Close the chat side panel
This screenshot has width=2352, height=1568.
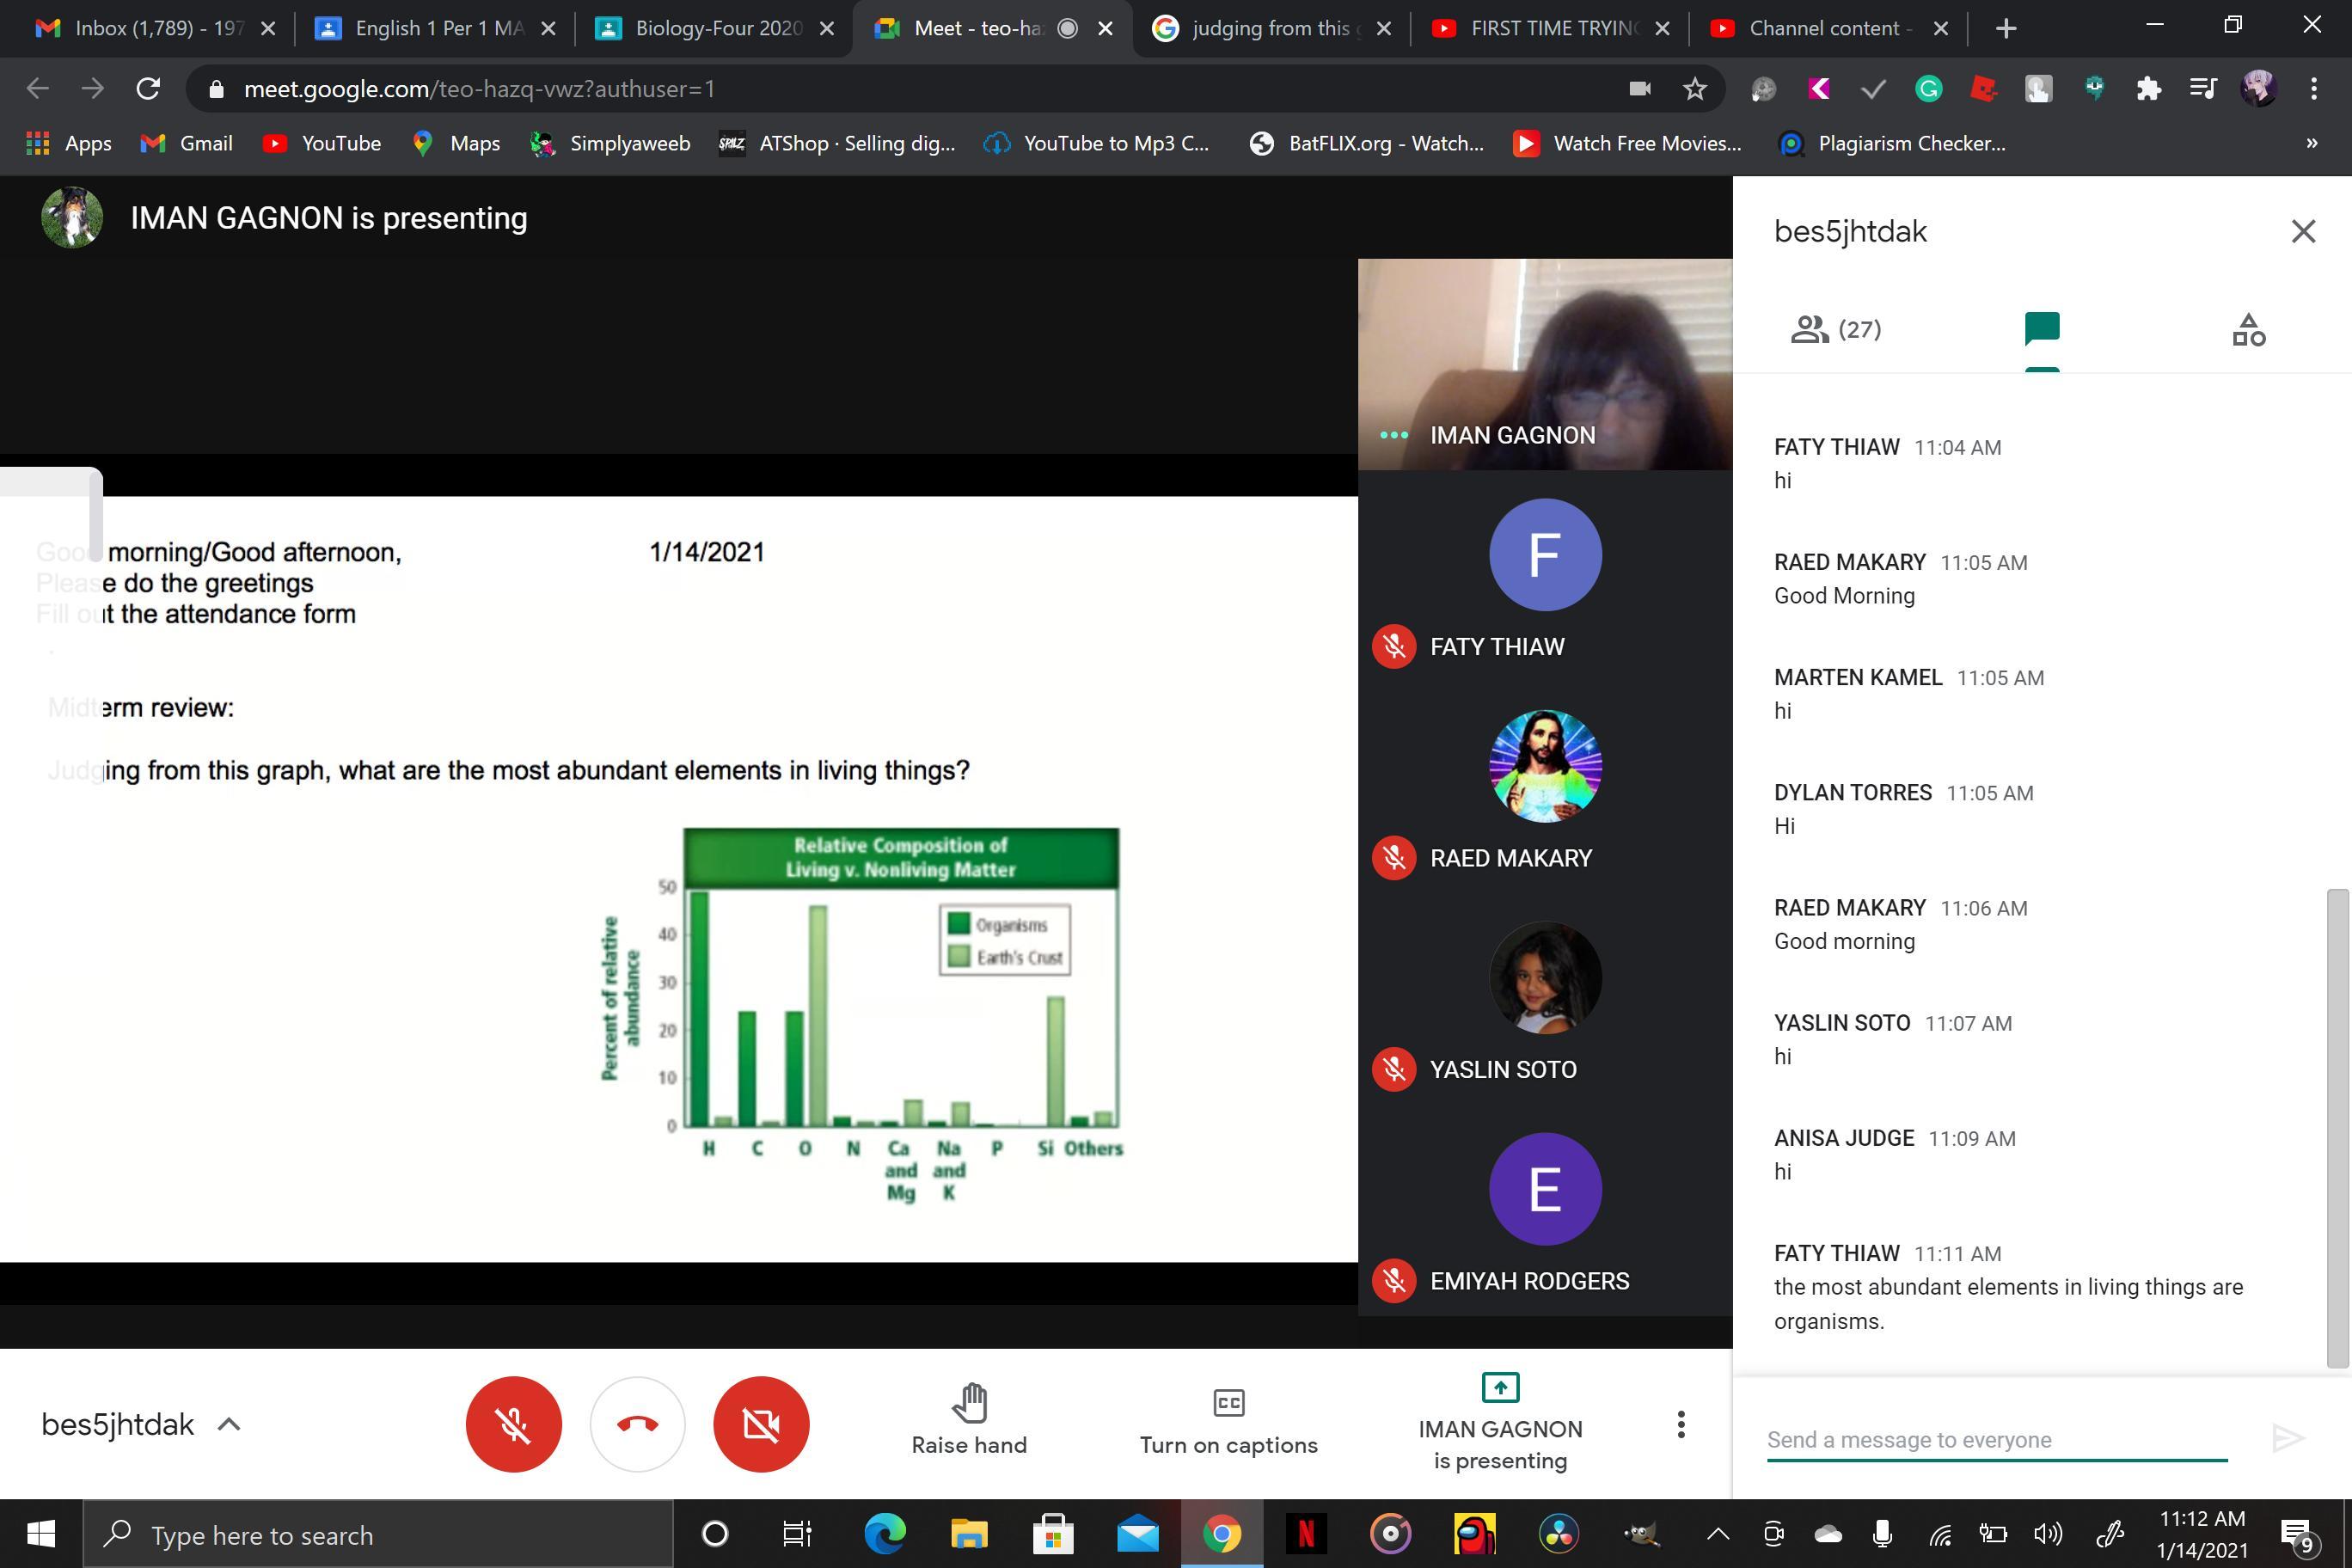pos(2303,231)
